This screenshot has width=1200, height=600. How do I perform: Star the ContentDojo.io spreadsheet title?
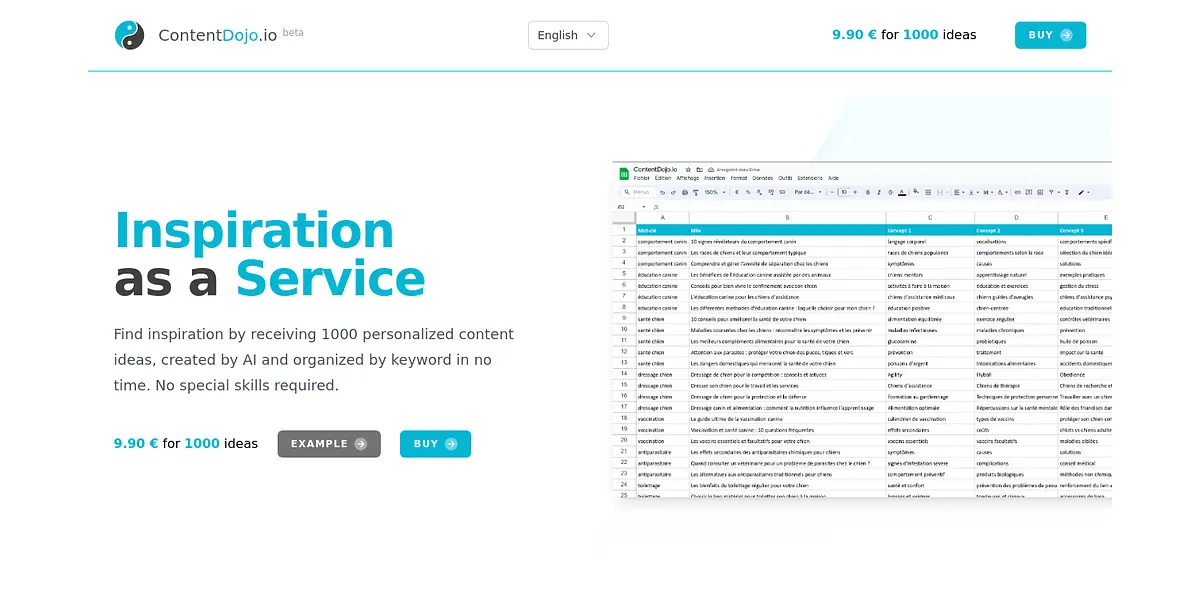coord(688,170)
